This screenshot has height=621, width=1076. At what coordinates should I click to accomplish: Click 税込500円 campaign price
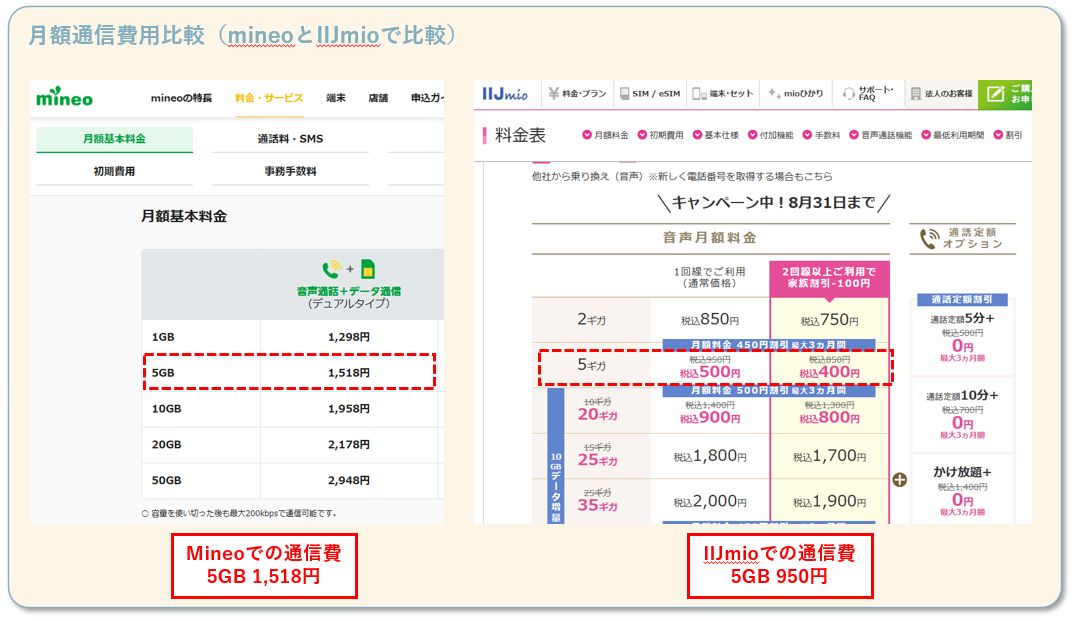click(710, 373)
